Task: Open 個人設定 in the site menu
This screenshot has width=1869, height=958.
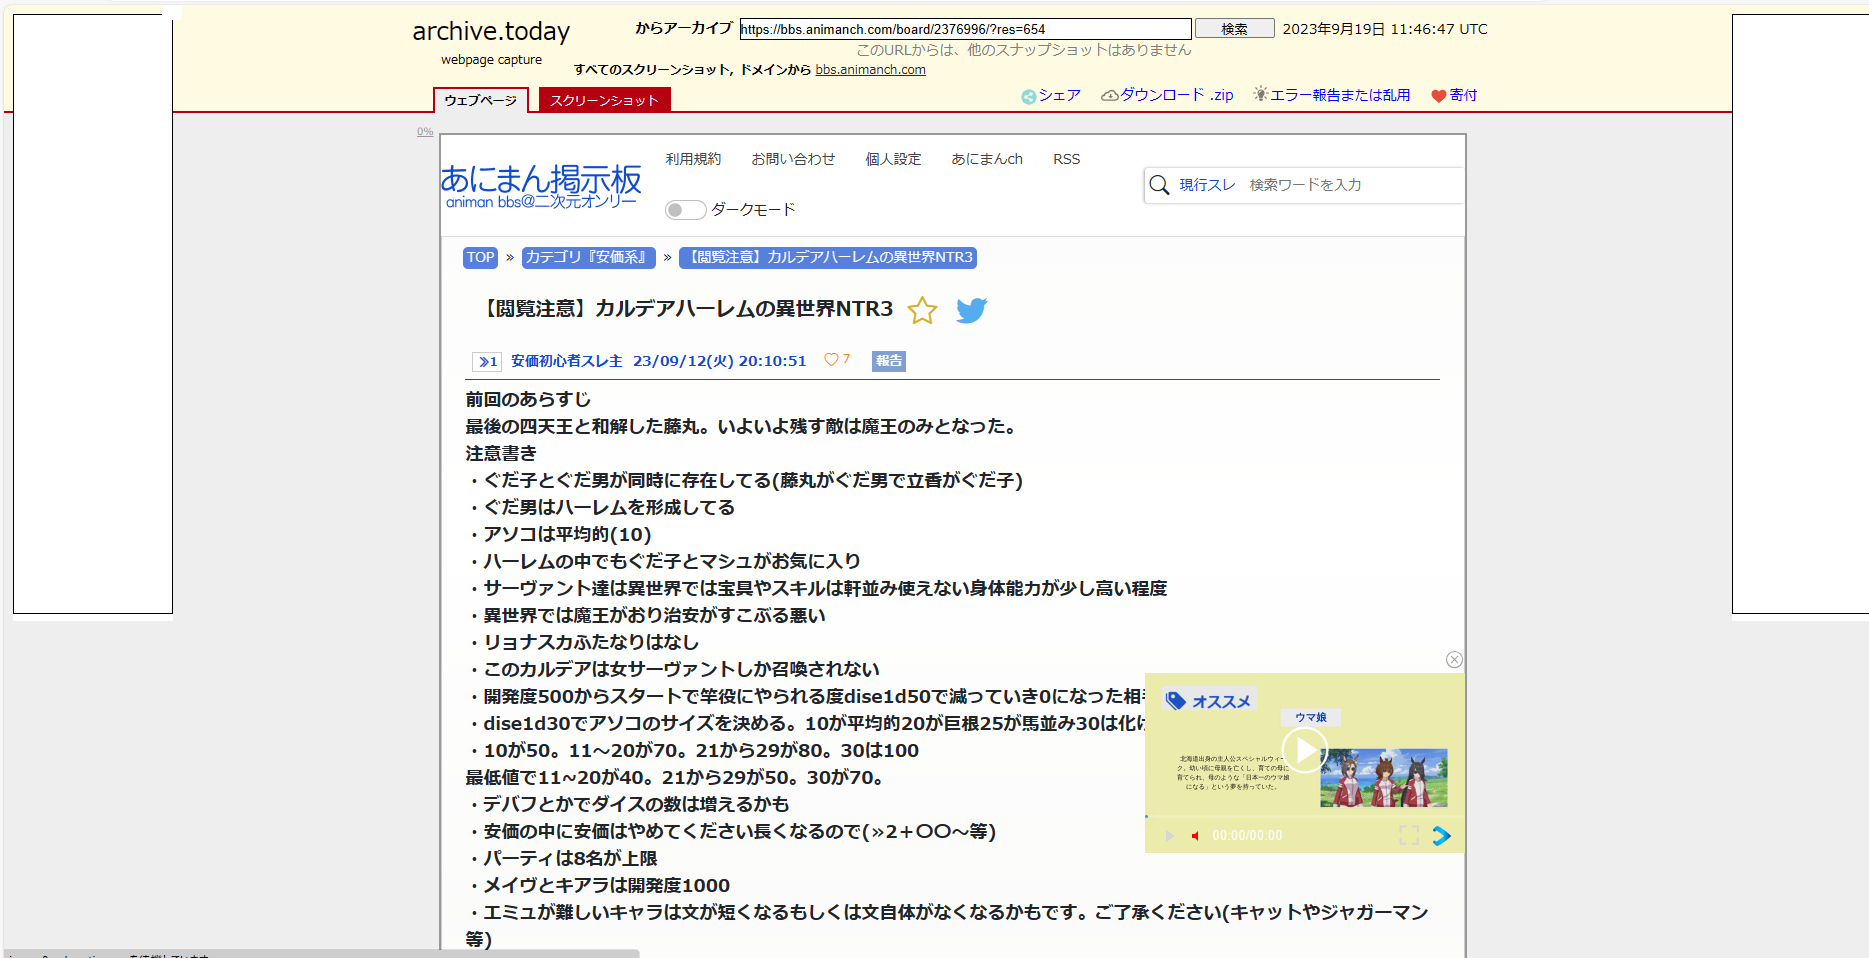Action: click(x=893, y=159)
